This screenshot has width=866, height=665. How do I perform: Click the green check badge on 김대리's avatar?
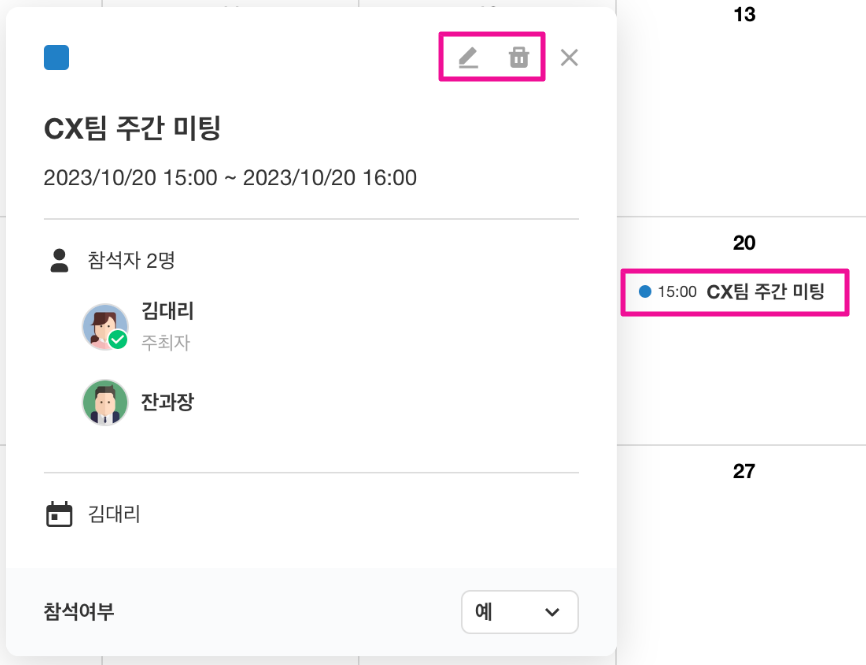(x=118, y=340)
